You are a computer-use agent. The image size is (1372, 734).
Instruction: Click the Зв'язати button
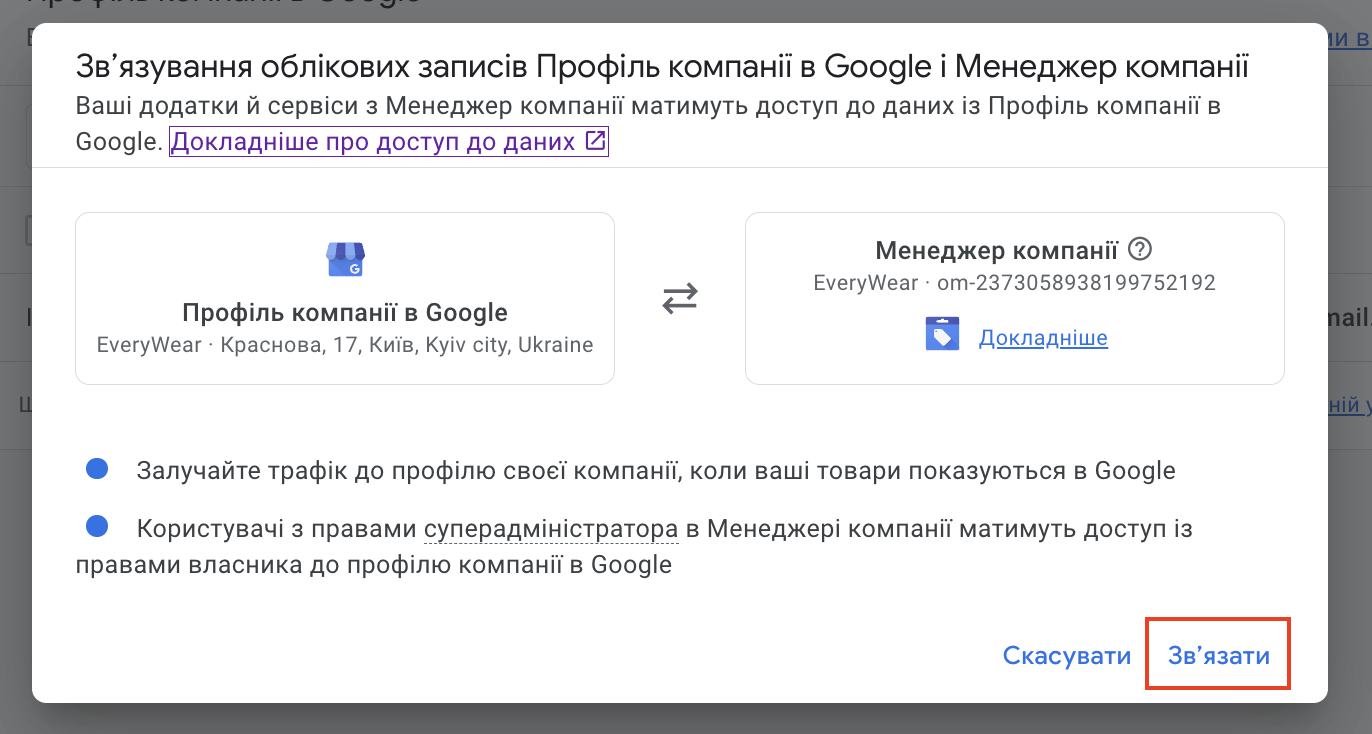[x=1218, y=654]
